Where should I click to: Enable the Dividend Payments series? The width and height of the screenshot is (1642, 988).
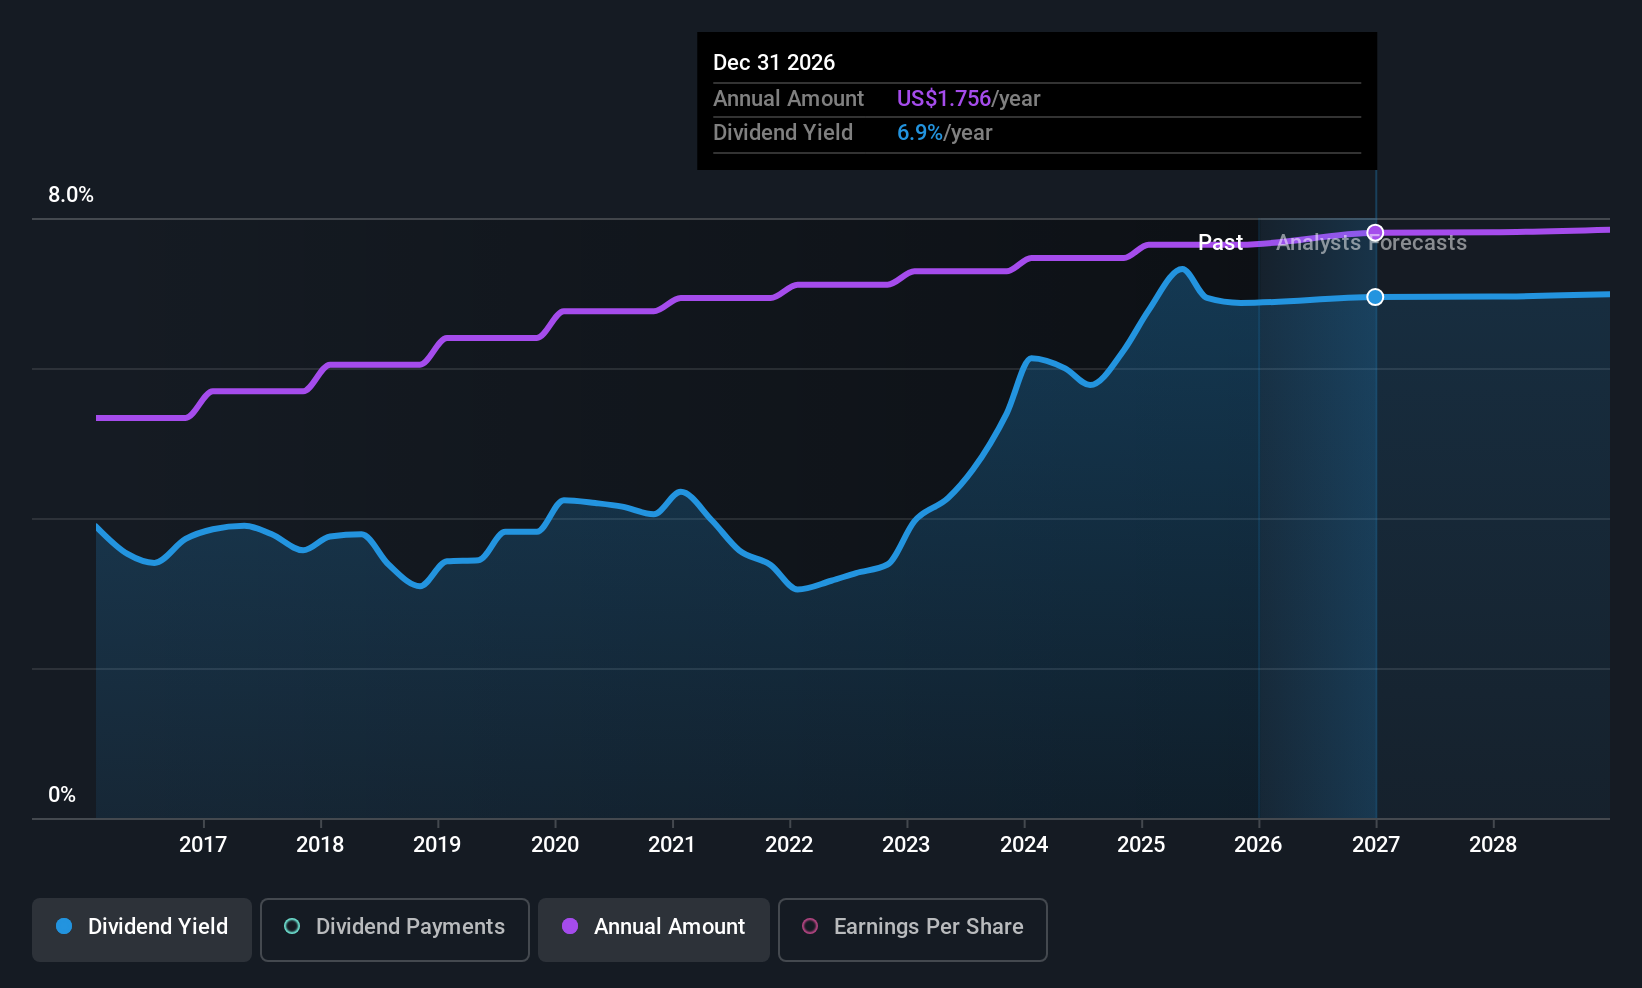pyautogui.click(x=395, y=929)
